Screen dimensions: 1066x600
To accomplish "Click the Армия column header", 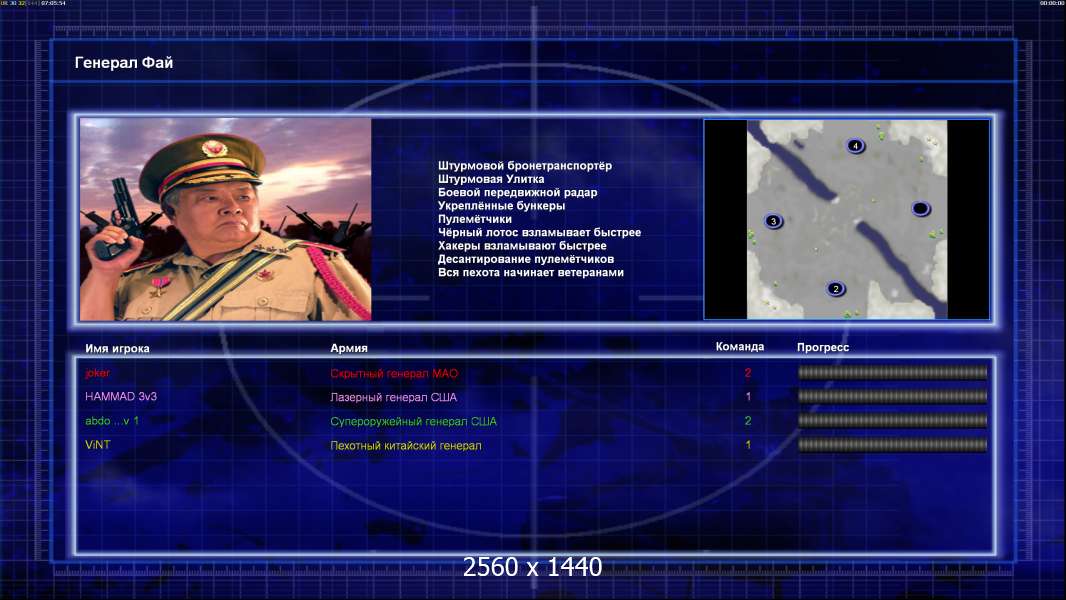I will coord(349,348).
